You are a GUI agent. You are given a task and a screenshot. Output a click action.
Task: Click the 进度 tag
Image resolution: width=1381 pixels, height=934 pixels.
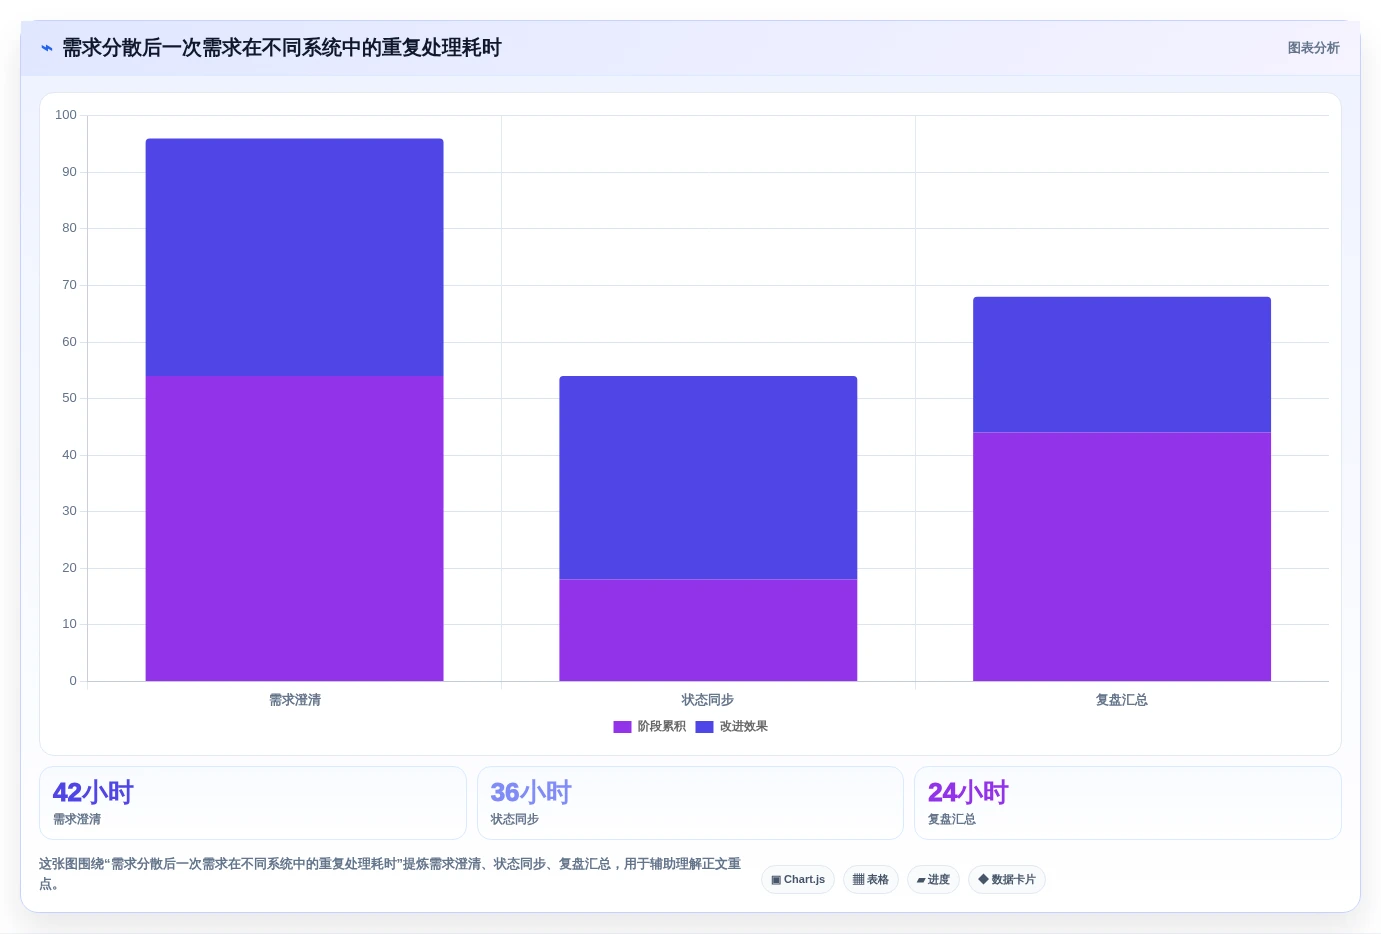[933, 880]
